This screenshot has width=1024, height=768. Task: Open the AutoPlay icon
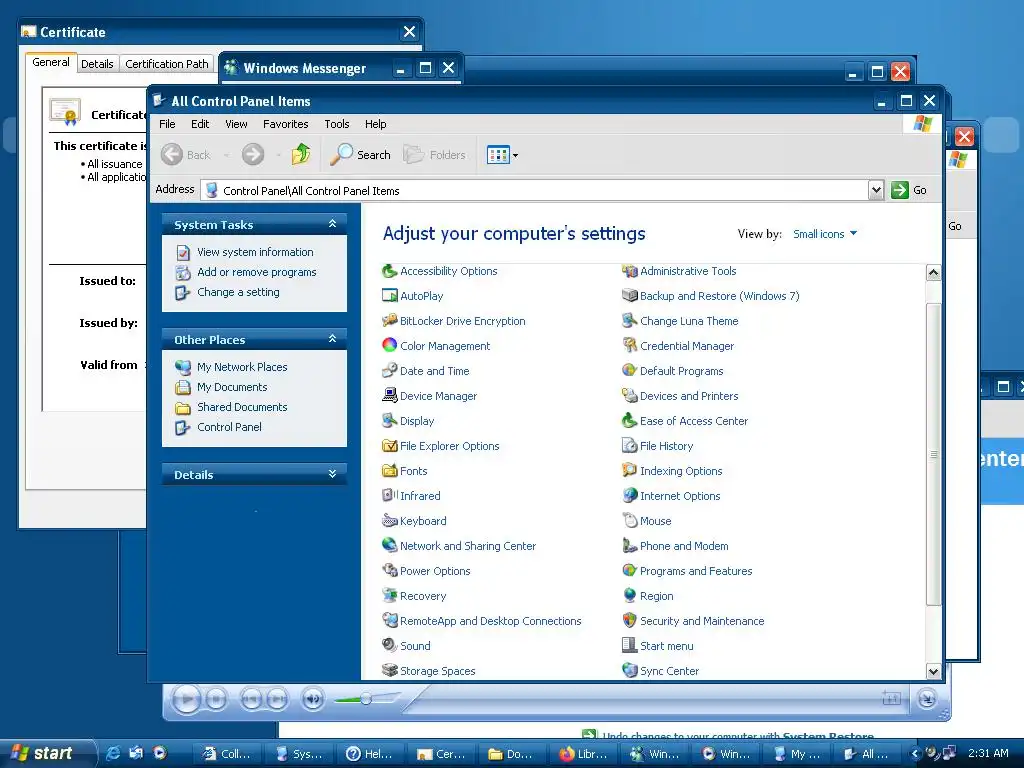pyautogui.click(x=390, y=296)
